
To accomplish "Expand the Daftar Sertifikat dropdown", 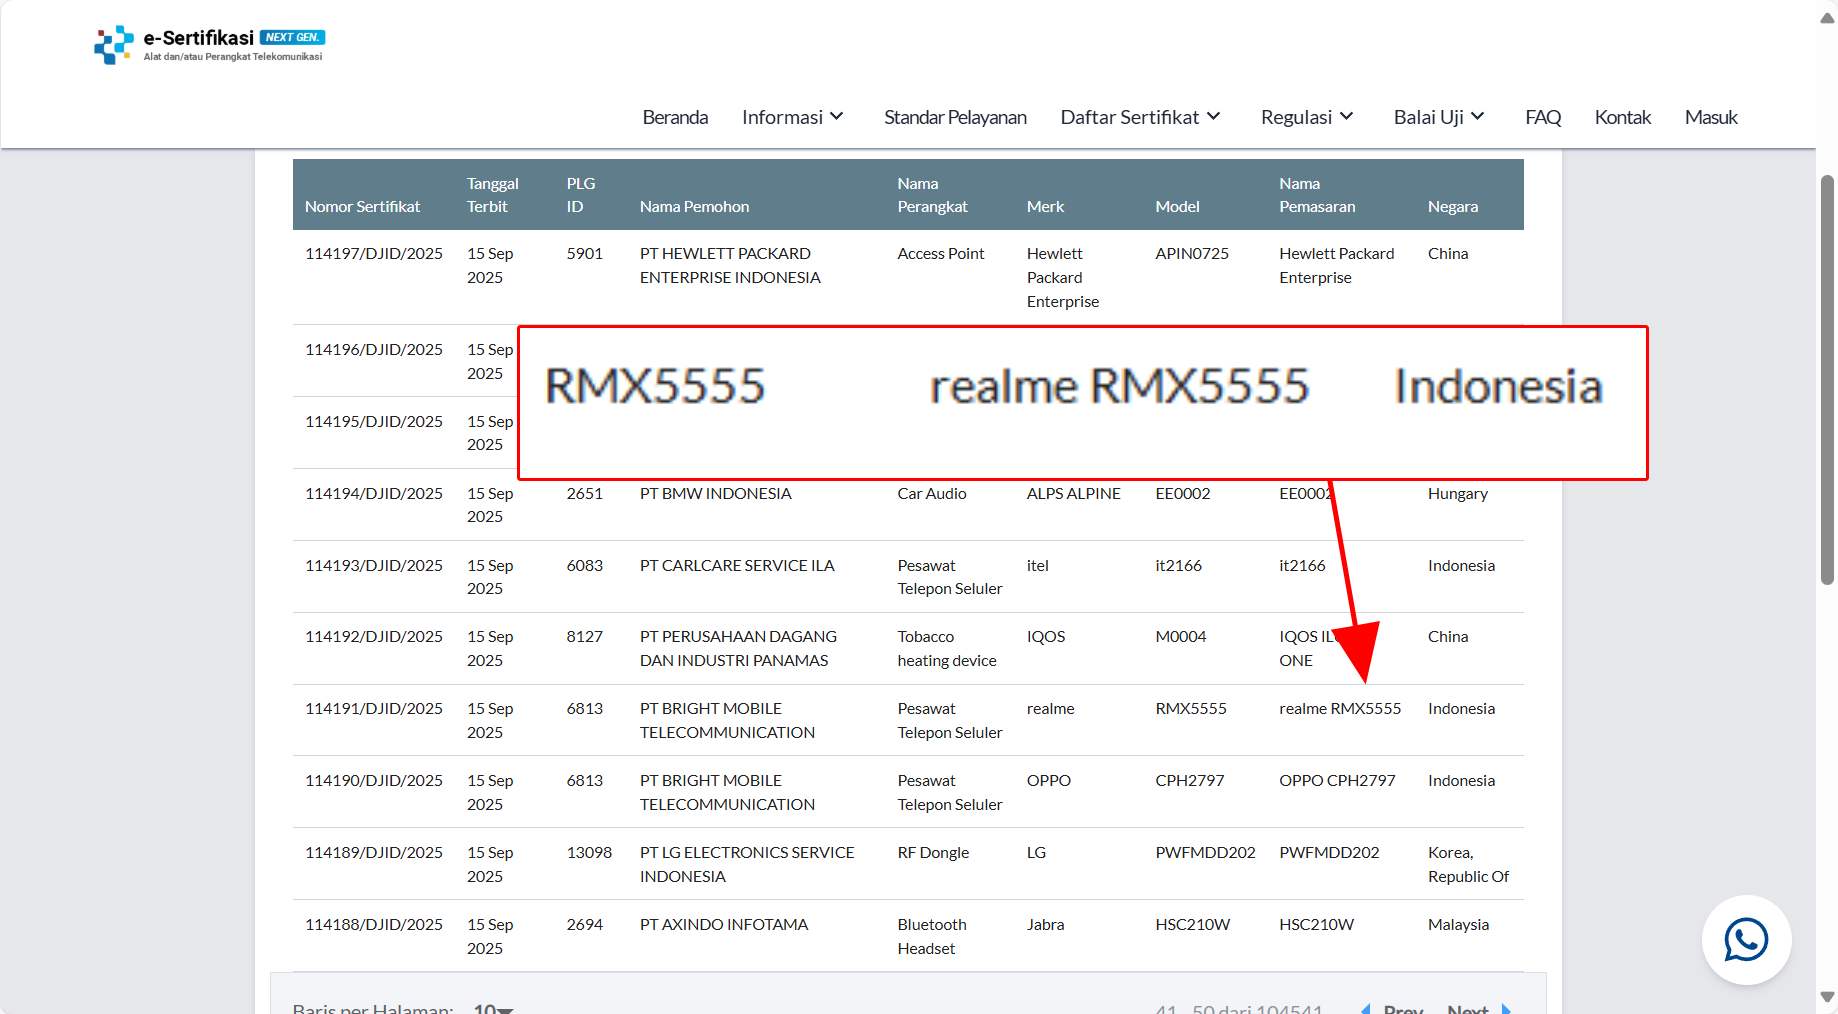I will (x=1140, y=117).
